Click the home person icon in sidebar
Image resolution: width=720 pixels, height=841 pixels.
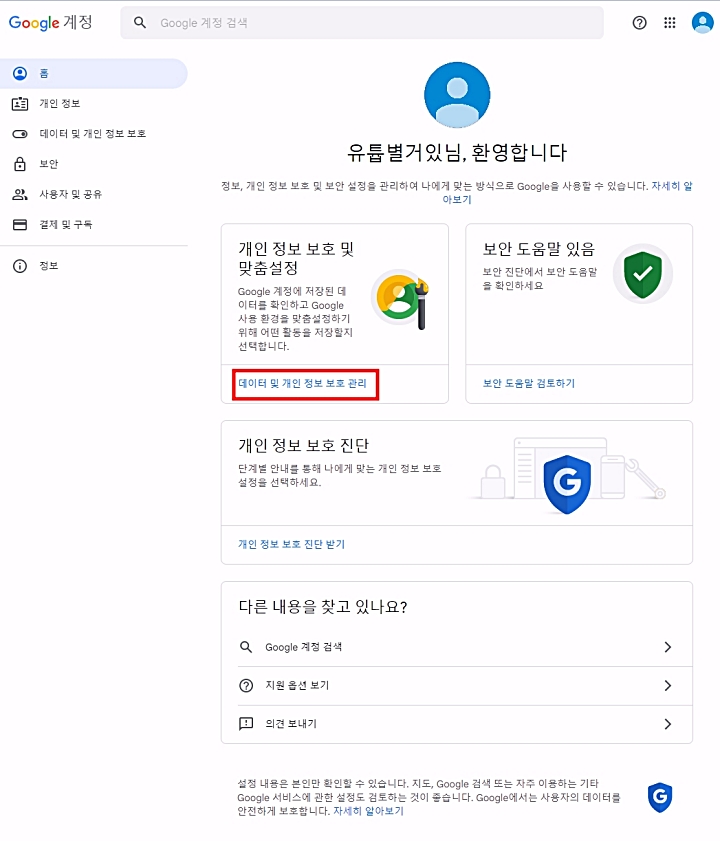coord(20,73)
